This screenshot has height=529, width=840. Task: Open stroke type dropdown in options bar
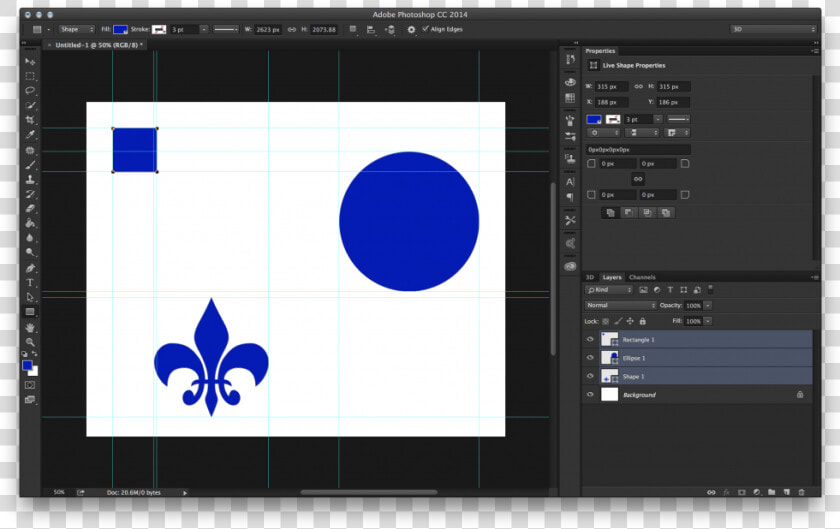(x=226, y=29)
